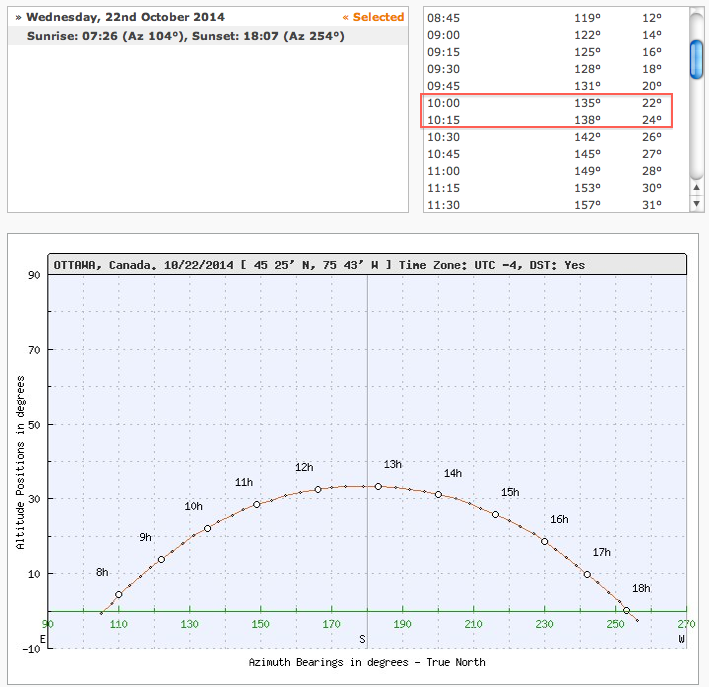The height and width of the screenshot is (687, 709).
Task: Click the S south label on the azimuth axis
Action: click(x=364, y=637)
